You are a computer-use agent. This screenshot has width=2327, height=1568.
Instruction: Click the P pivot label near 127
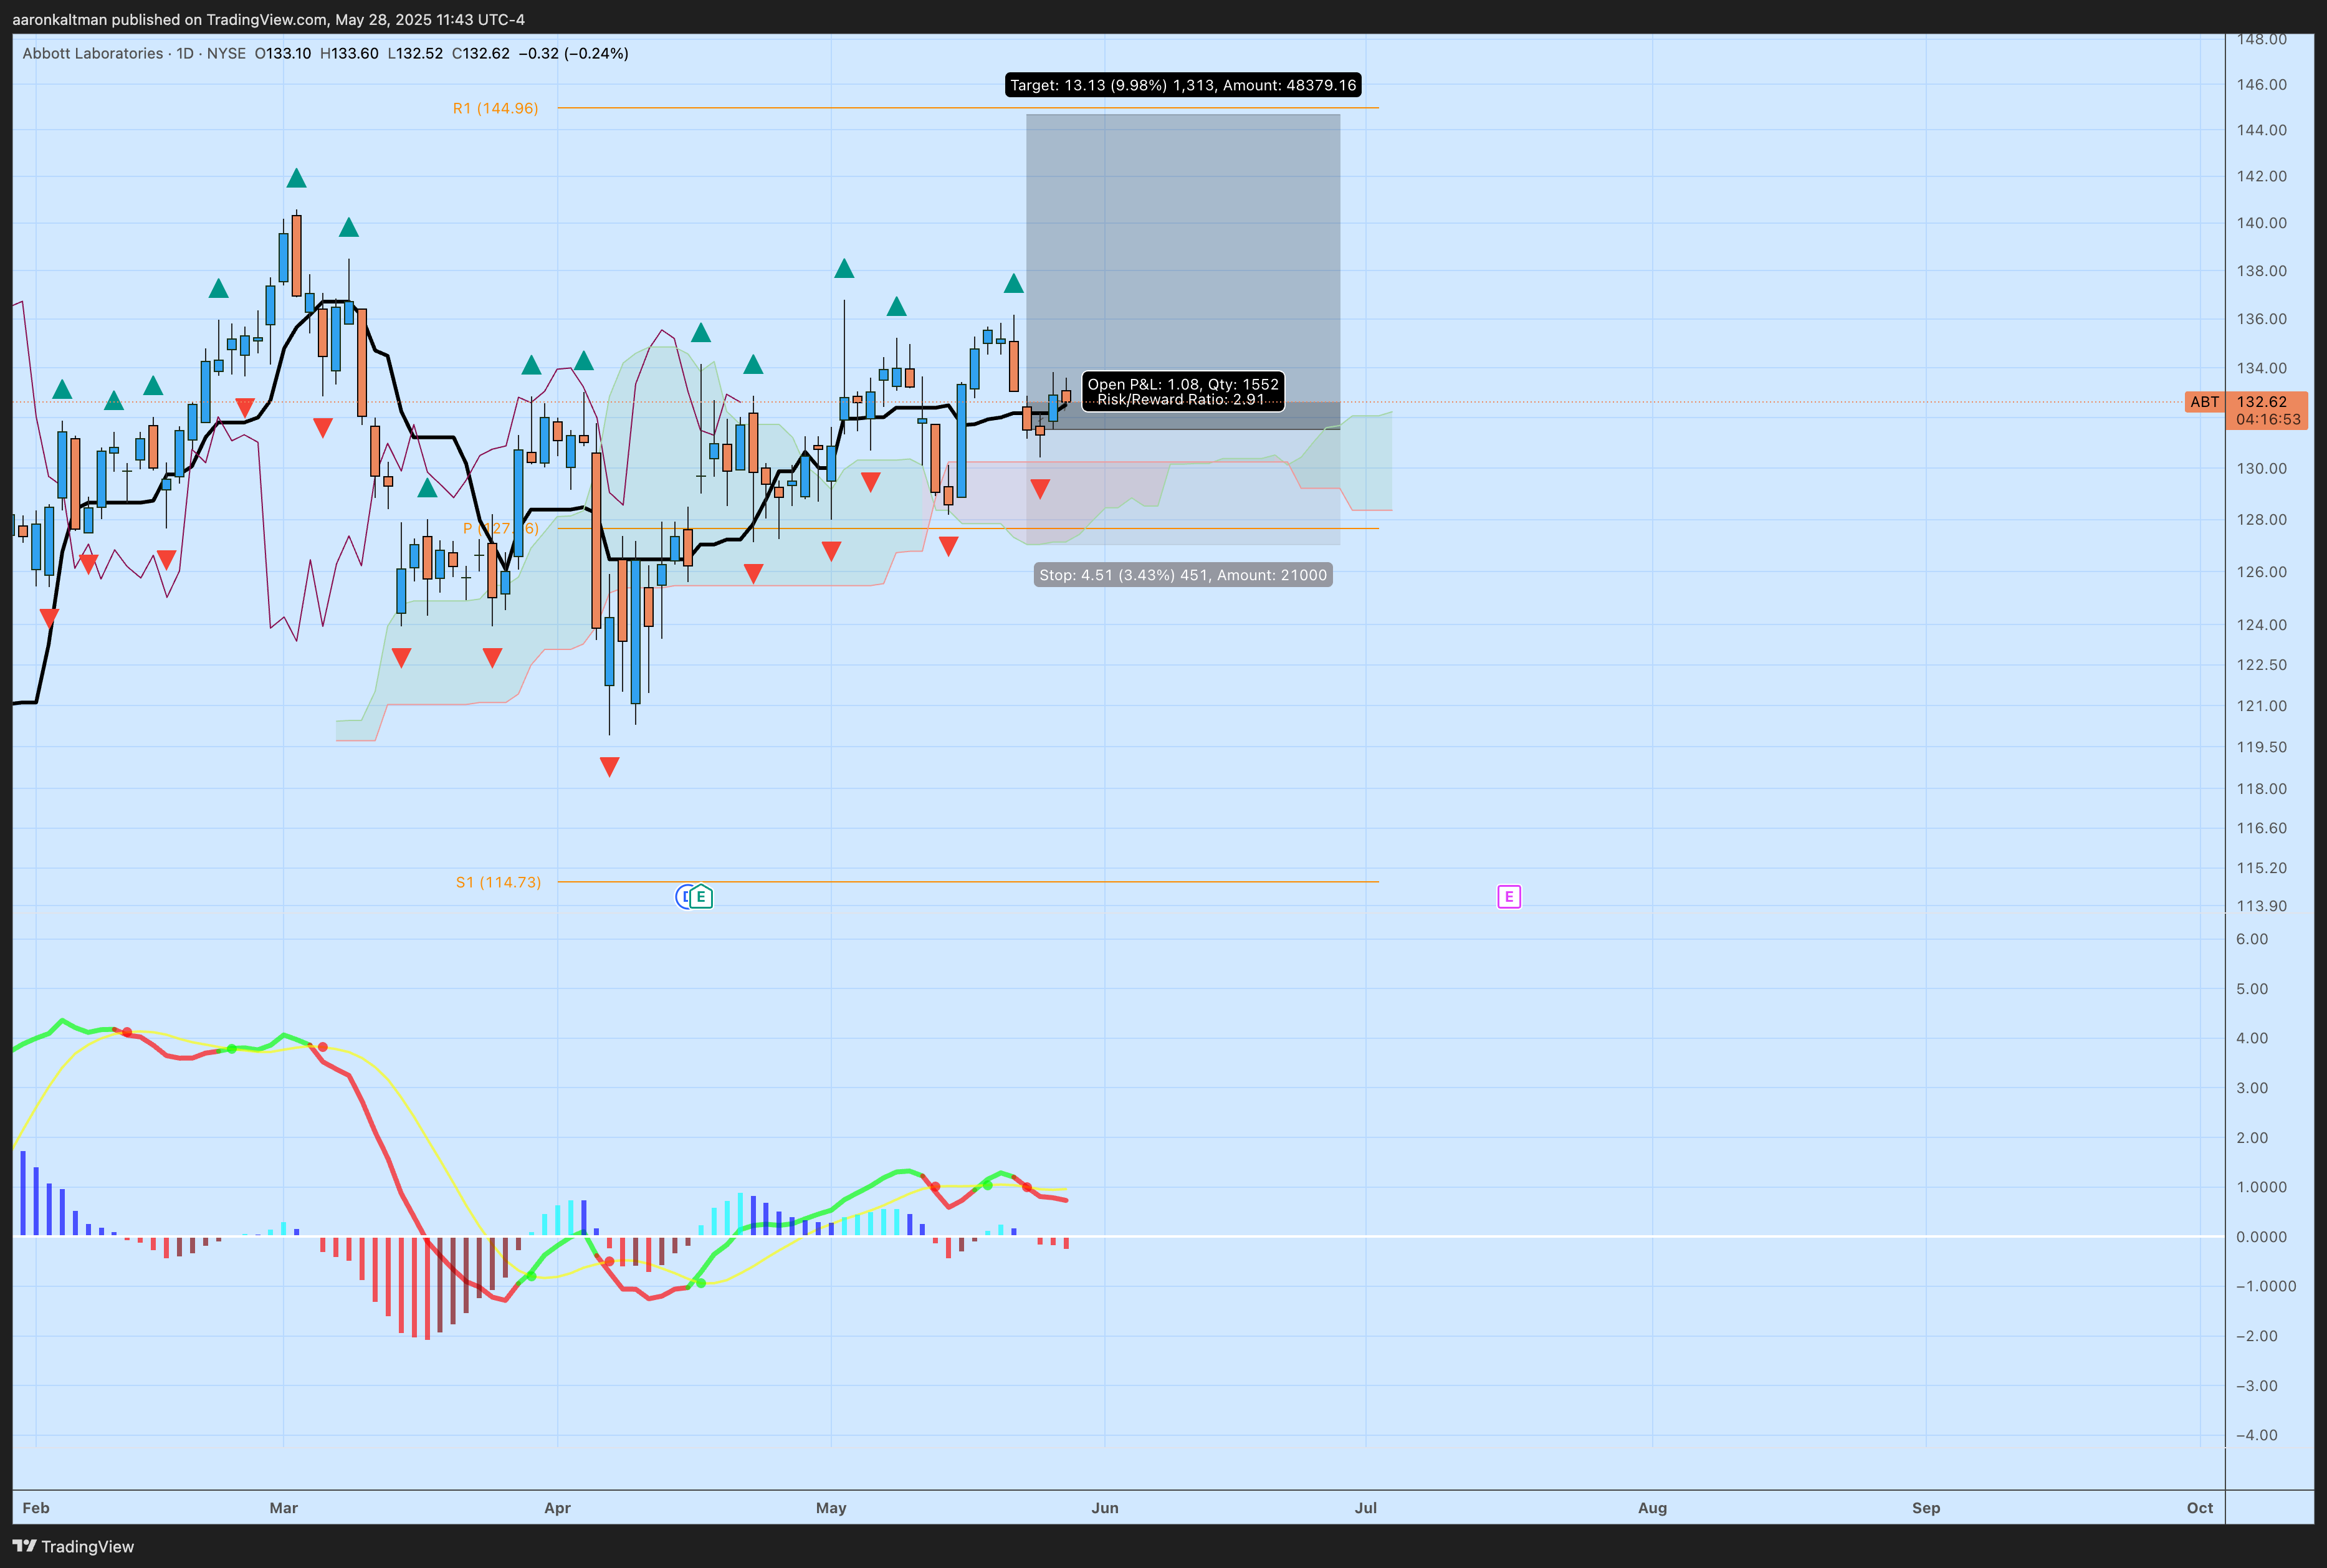click(500, 528)
